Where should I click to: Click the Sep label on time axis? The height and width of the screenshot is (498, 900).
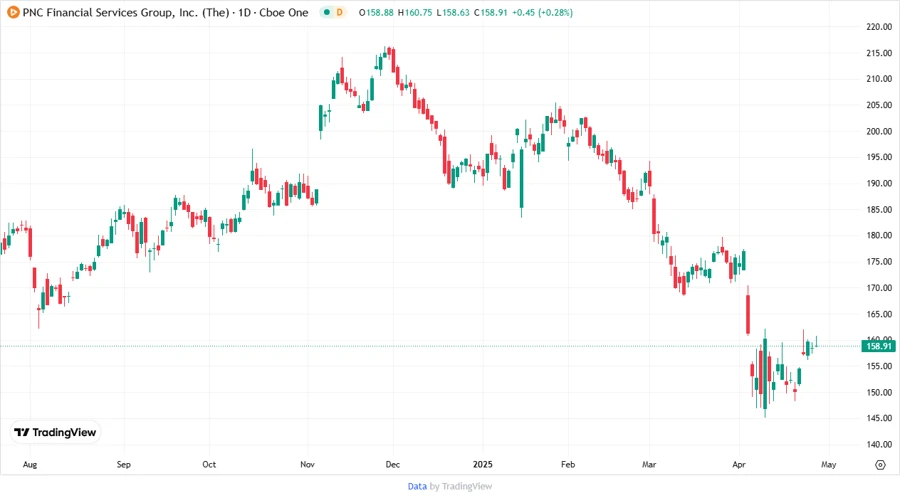click(x=123, y=465)
